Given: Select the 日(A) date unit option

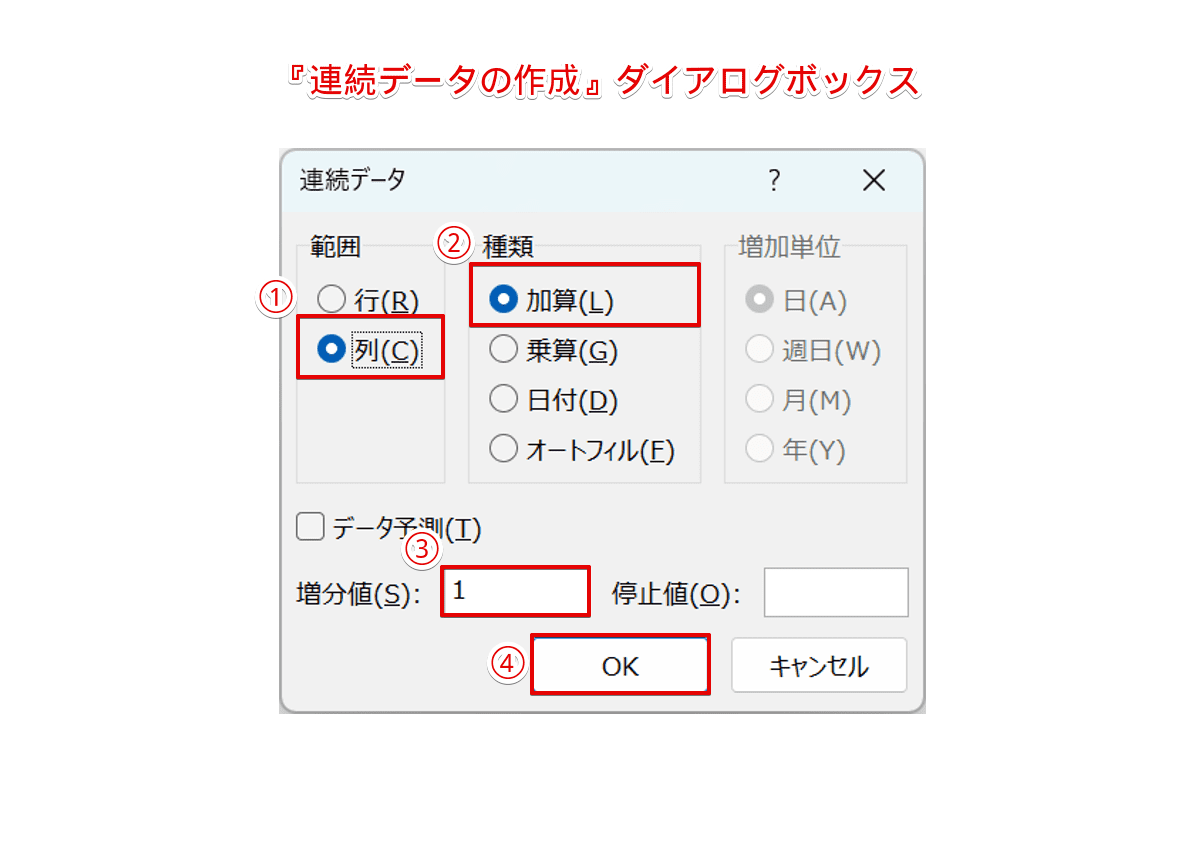Looking at the screenshot, I should (x=760, y=300).
